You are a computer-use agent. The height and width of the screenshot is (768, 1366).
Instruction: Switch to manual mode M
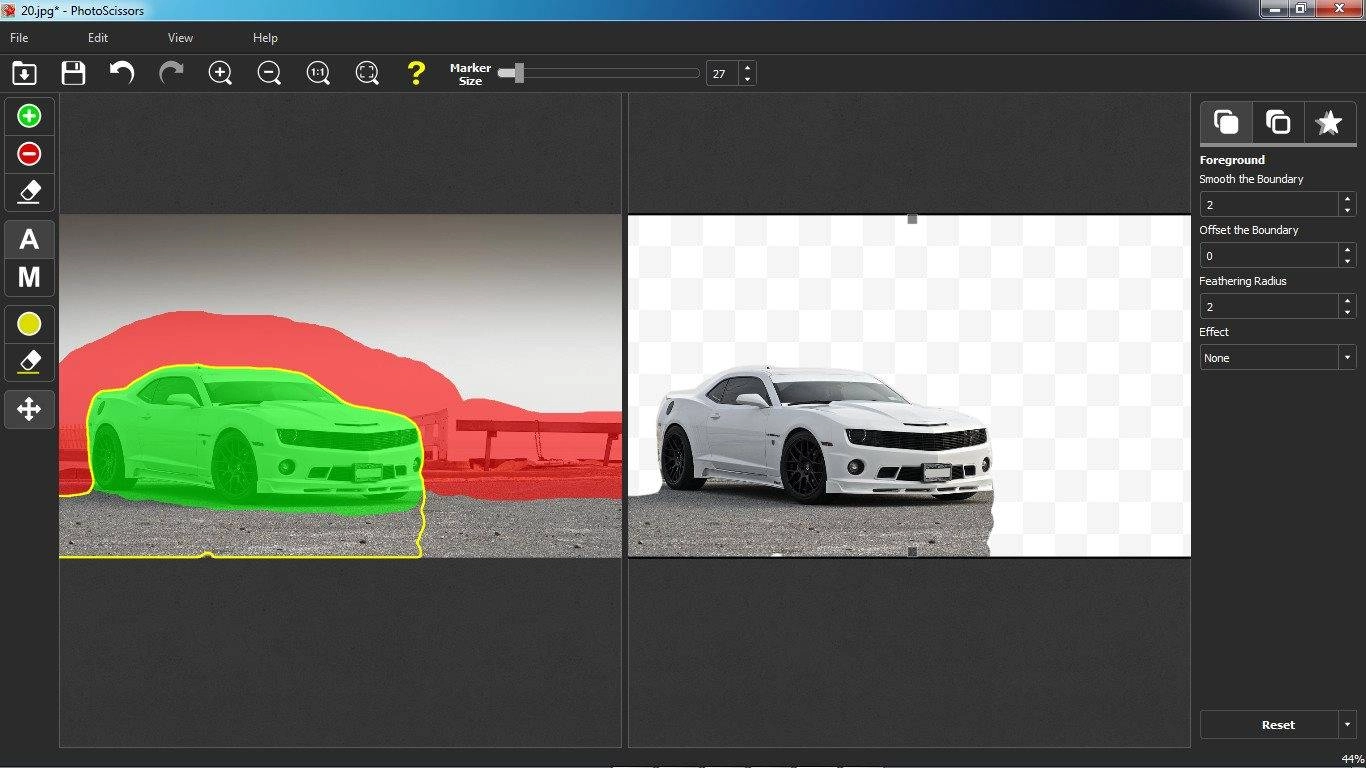click(x=29, y=277)
